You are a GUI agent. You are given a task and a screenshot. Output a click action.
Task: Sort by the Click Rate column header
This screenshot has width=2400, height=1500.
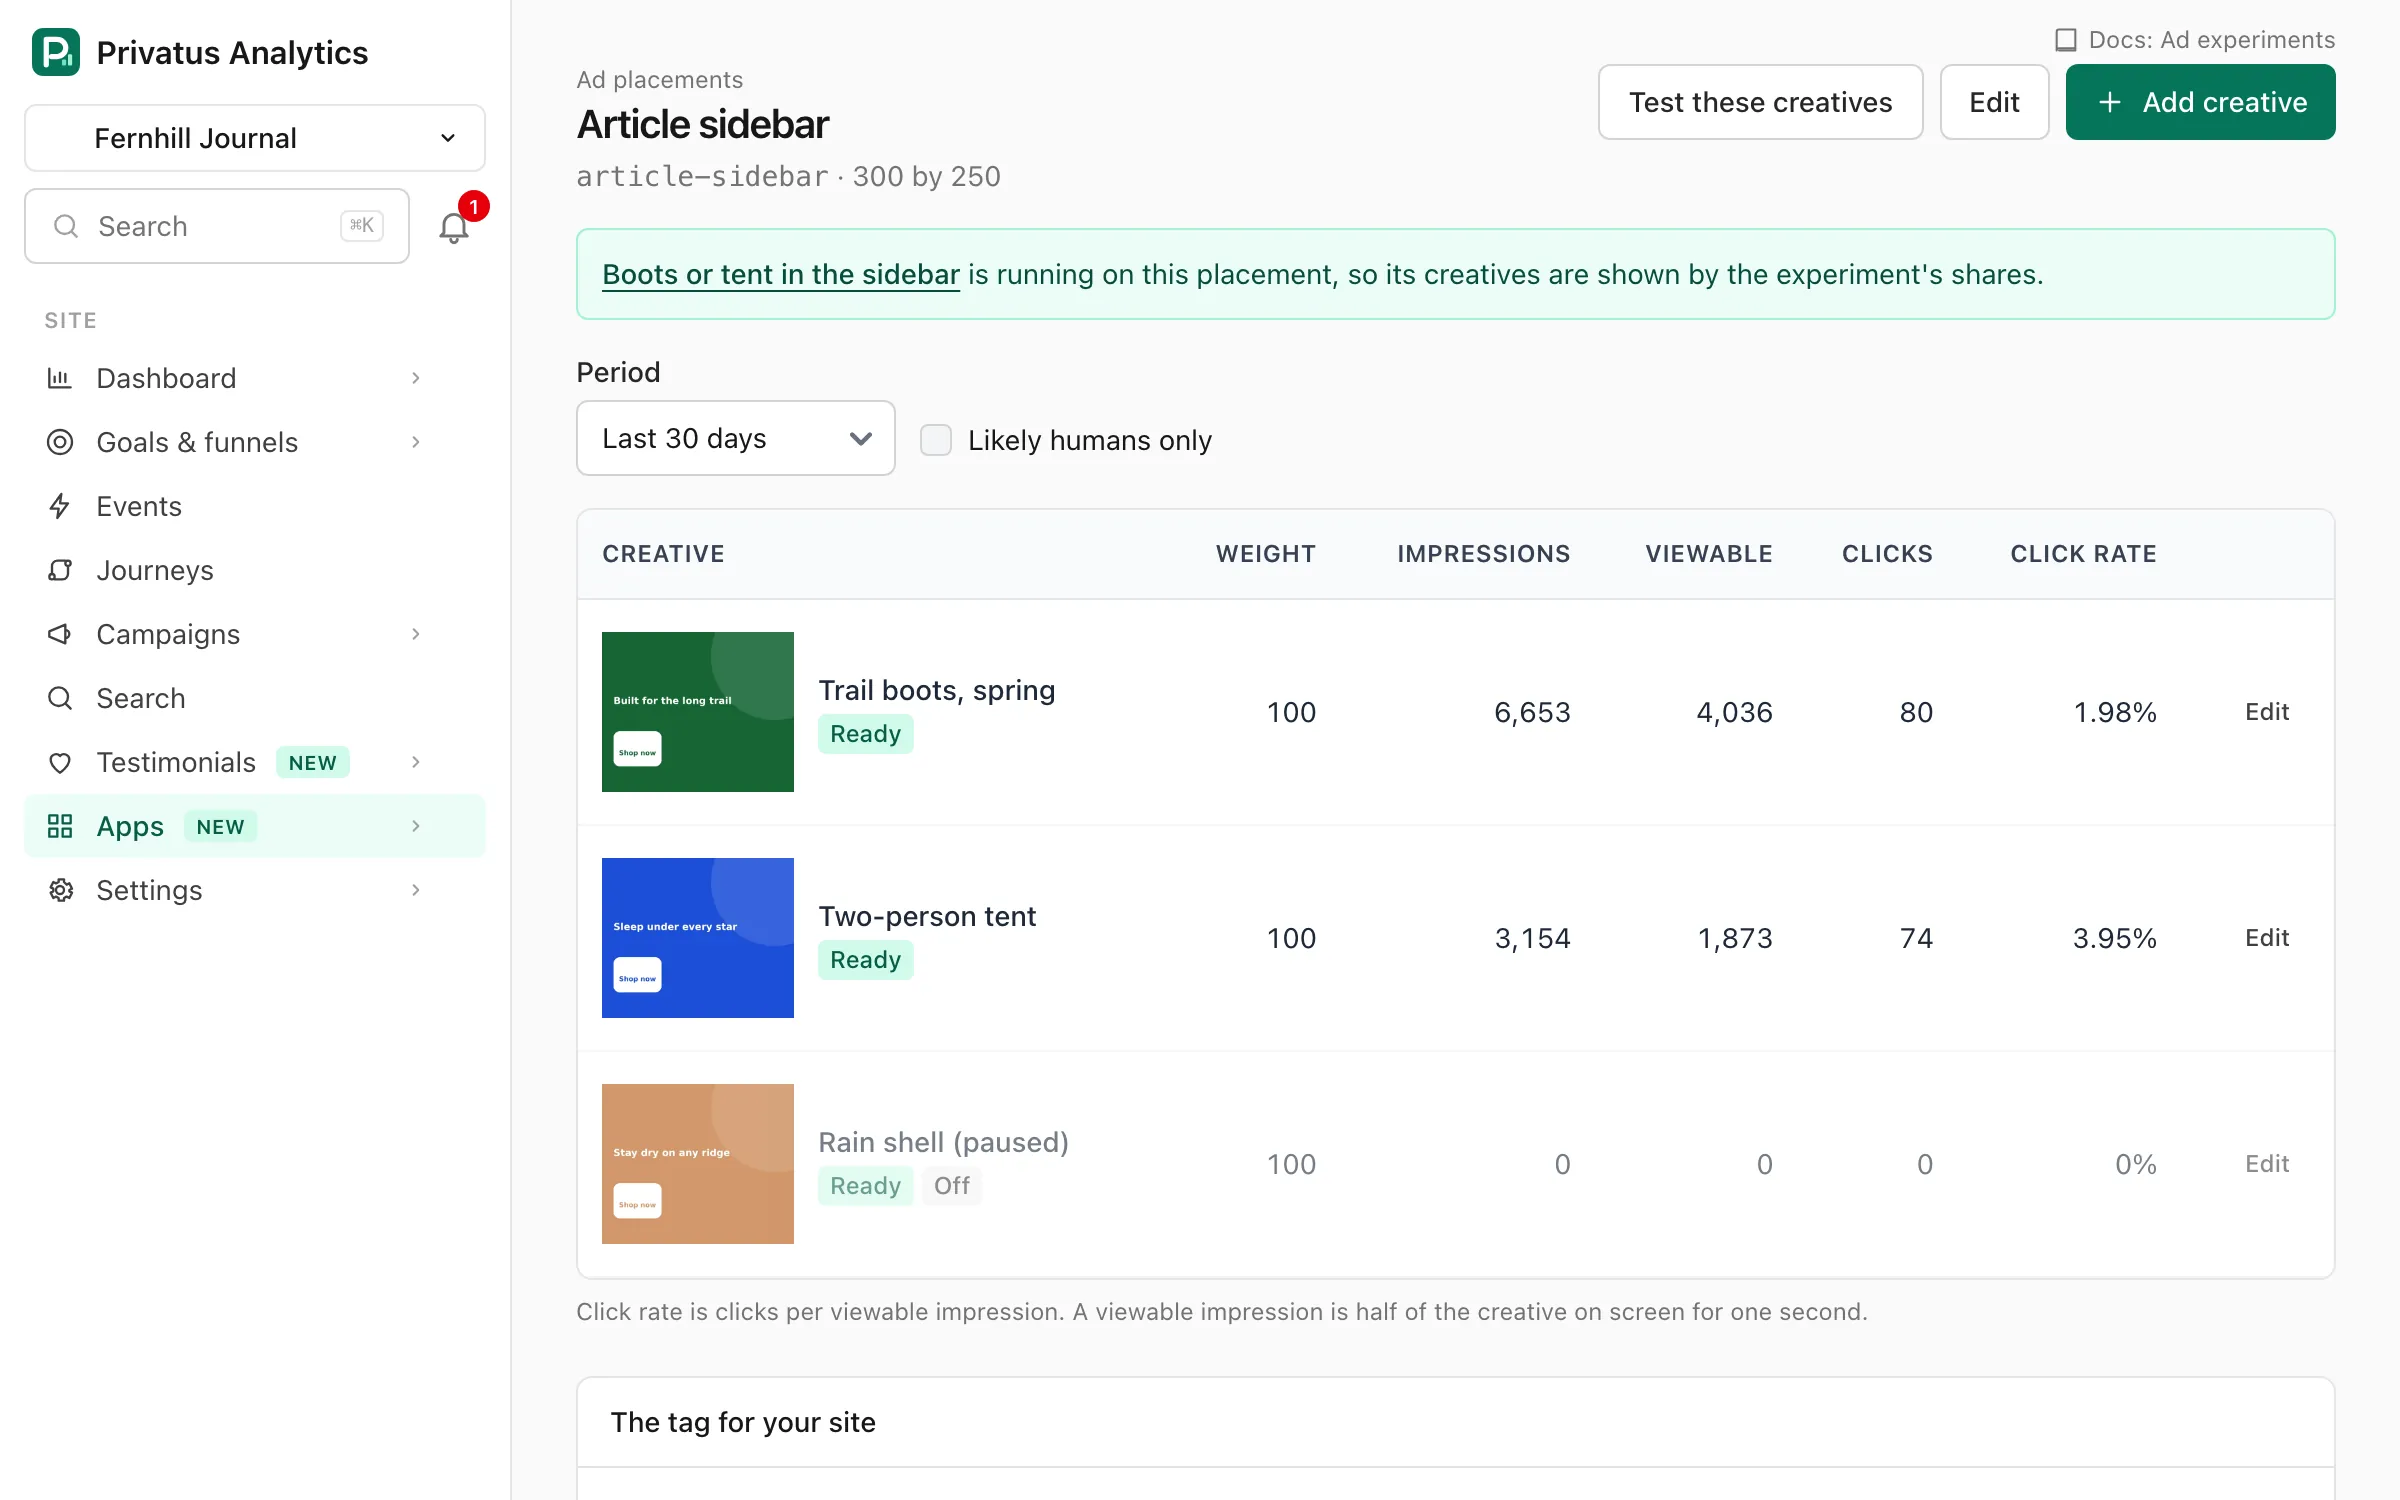click(x=2083, y=554)
